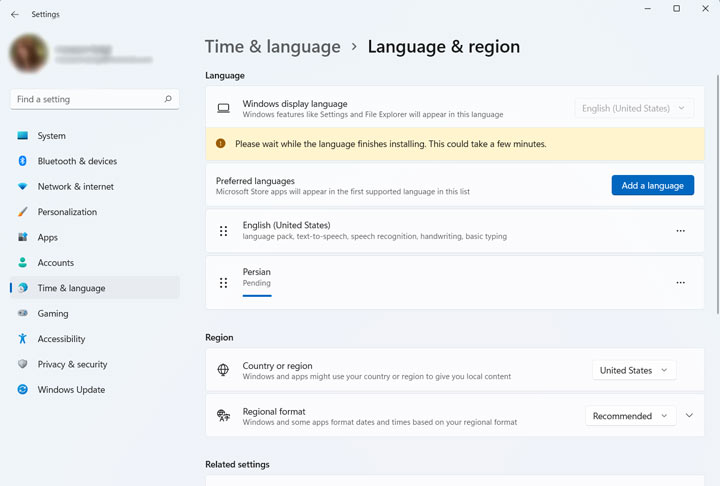720x486 pixels.
Task: Click the Accounts person icon
Action: point(22,262)
